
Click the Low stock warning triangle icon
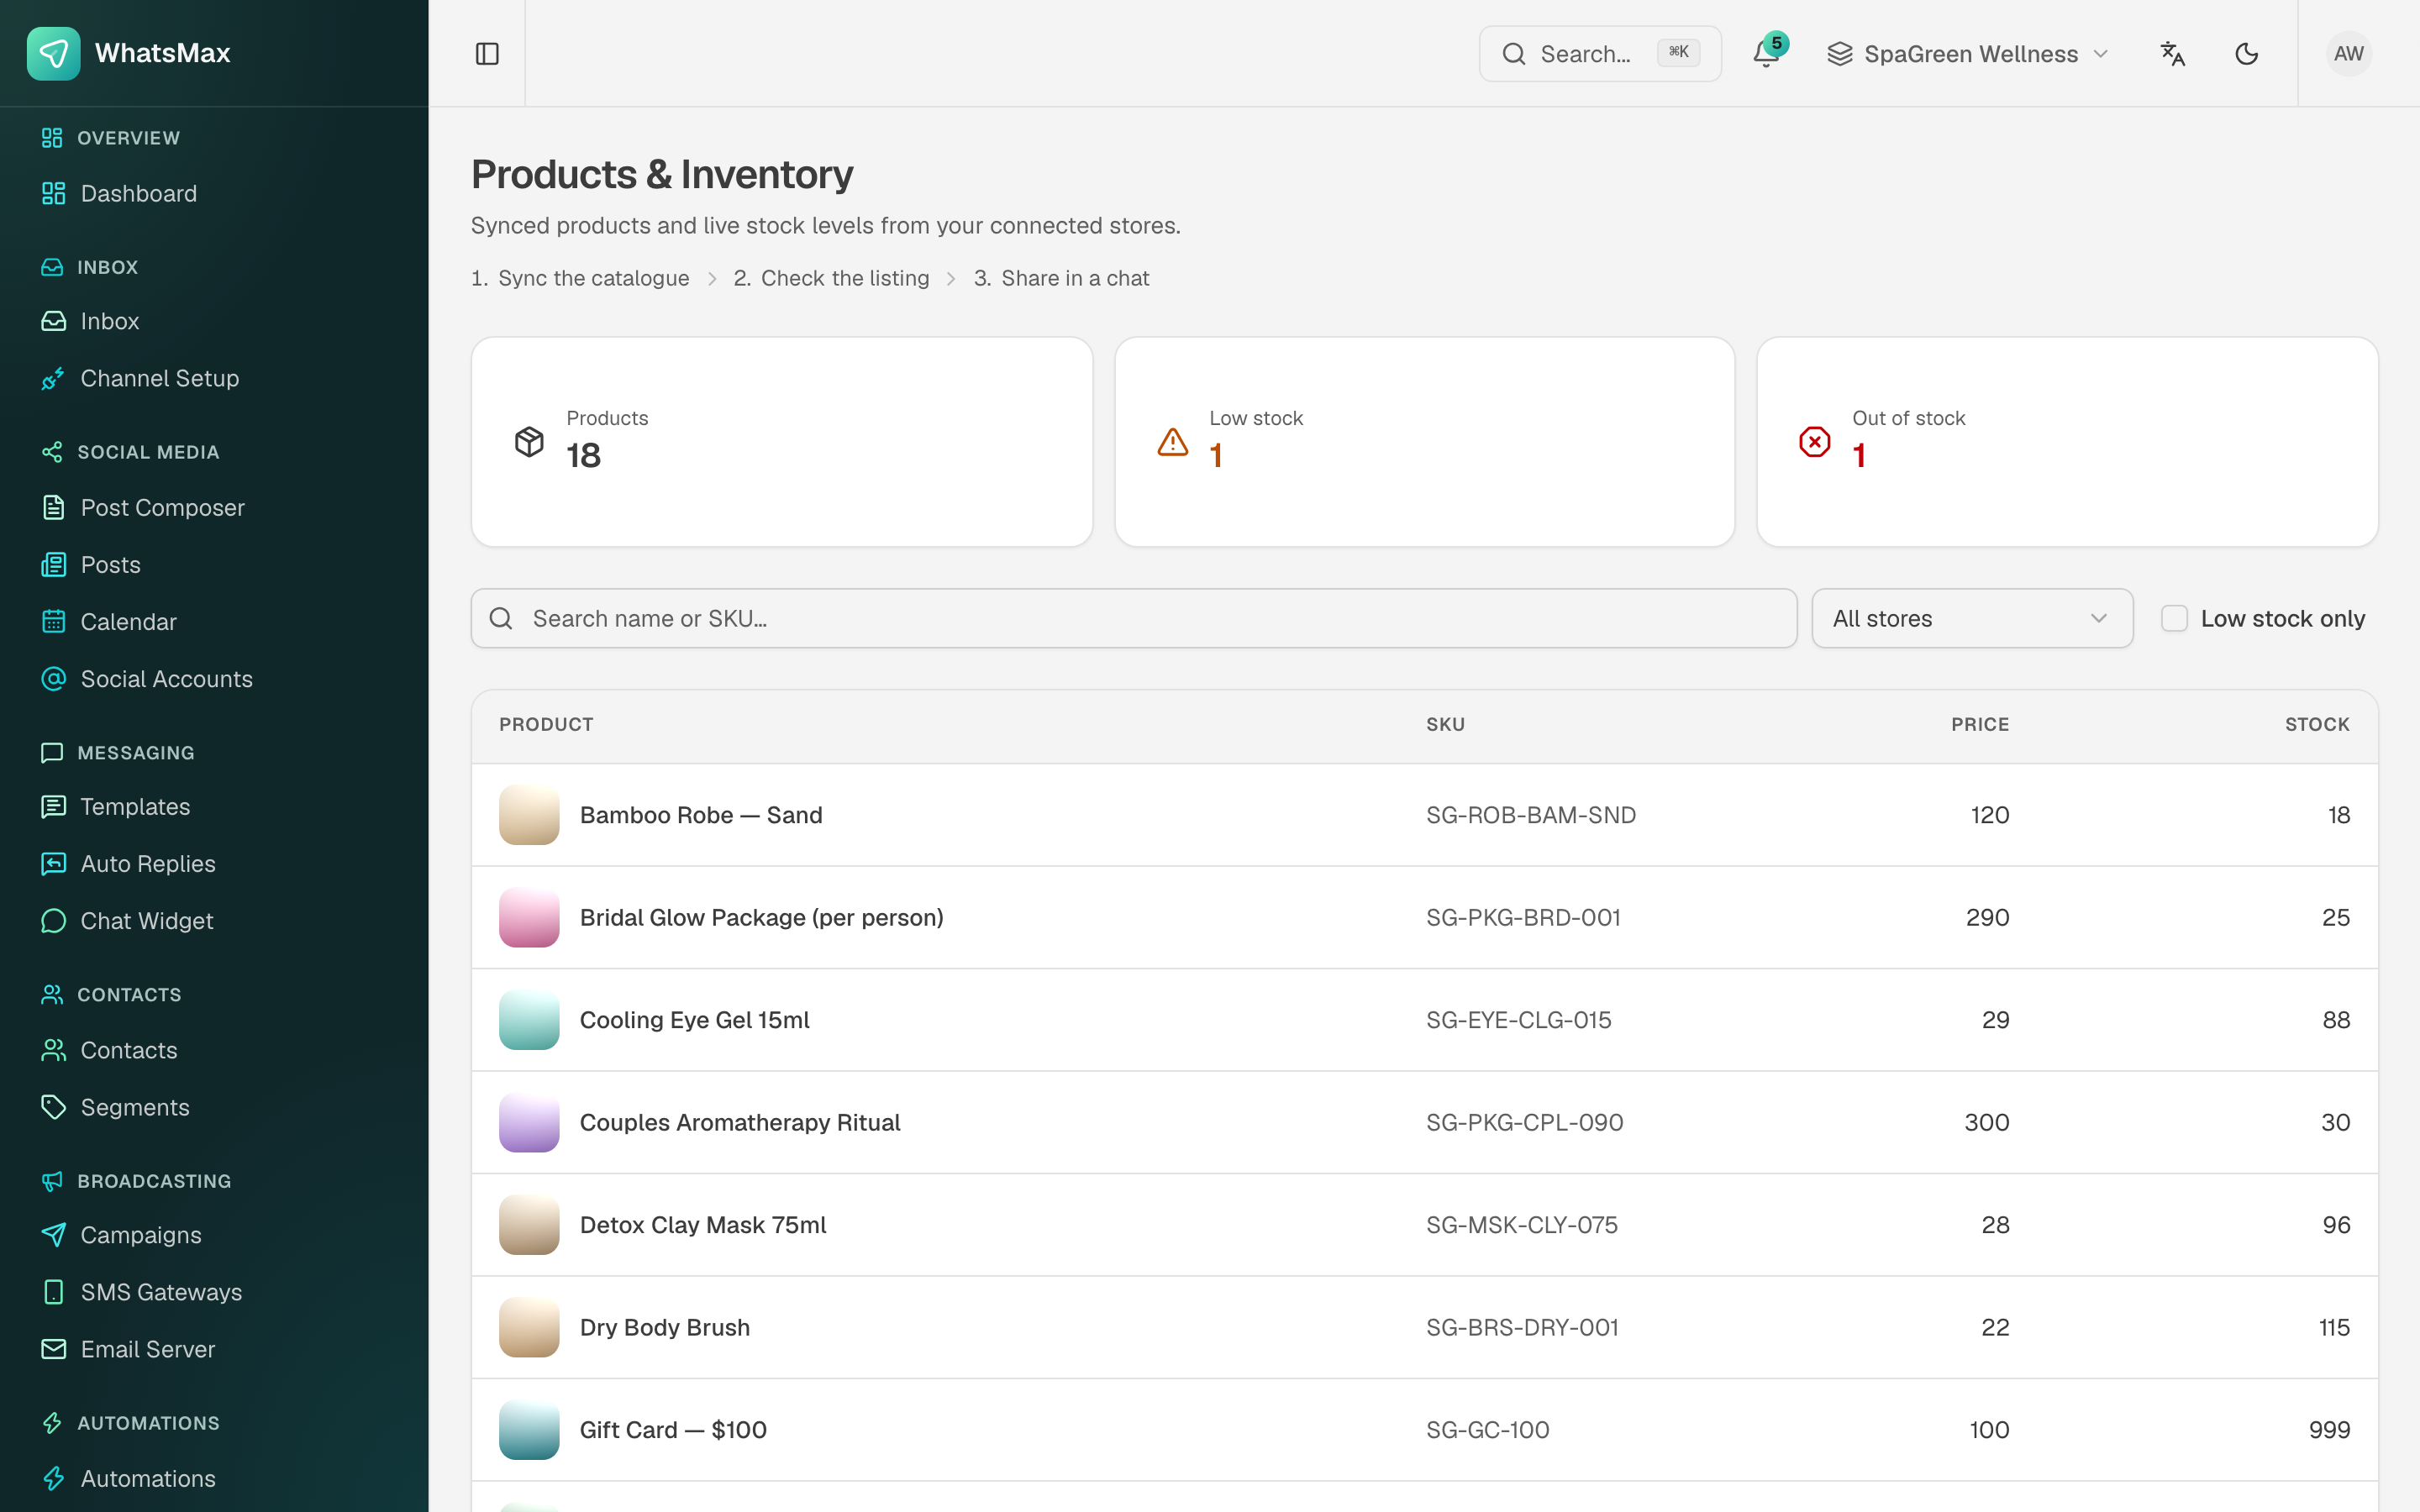(1172, 442)
